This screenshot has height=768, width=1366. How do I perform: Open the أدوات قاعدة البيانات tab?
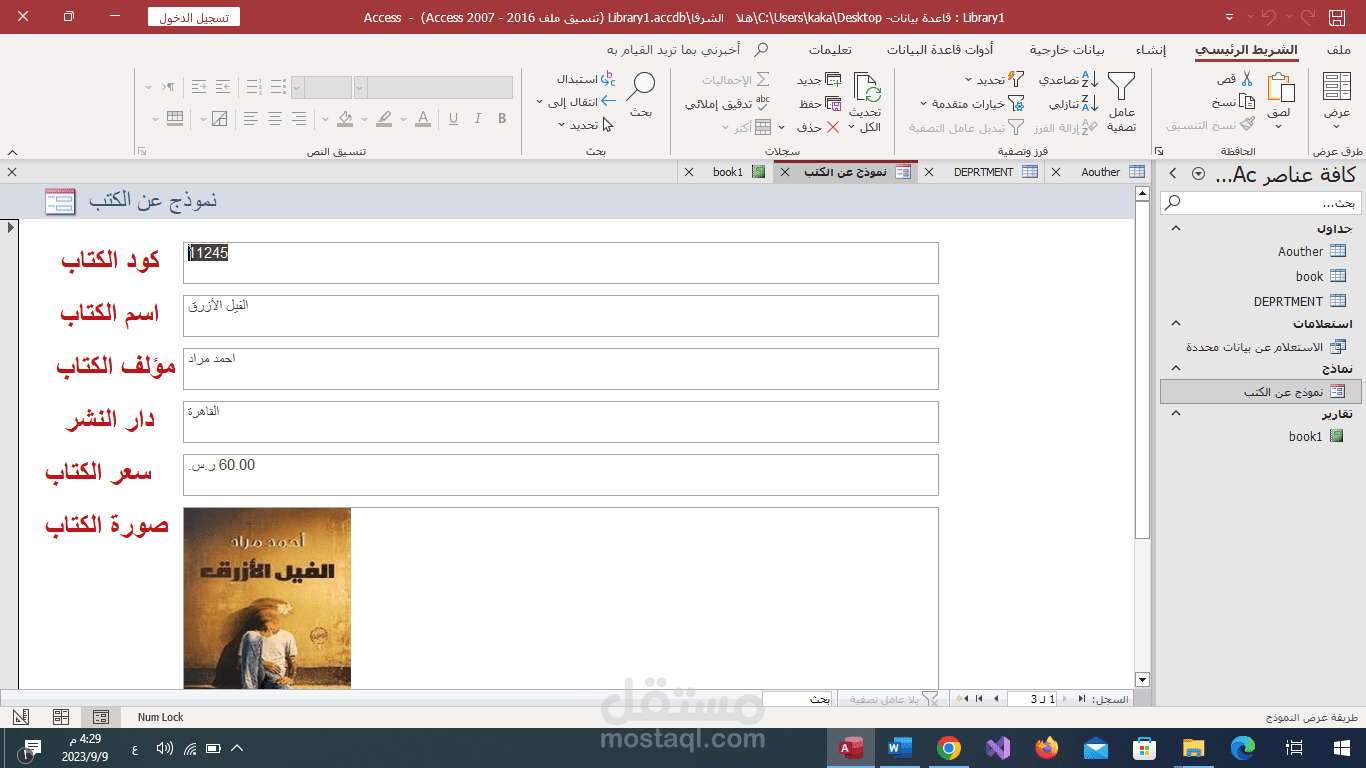click(x=940, y=50)
